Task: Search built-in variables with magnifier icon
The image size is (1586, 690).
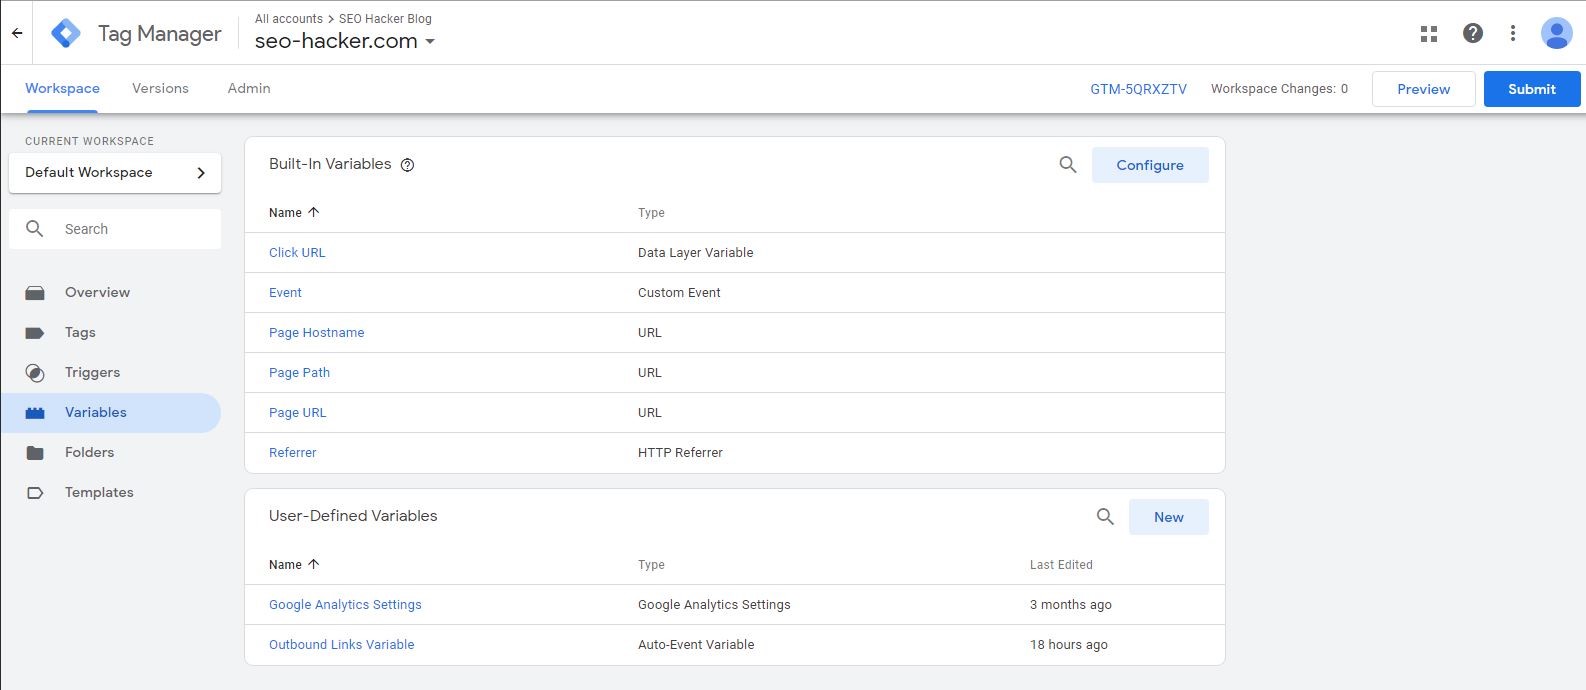Action: tap(1067, 165)
